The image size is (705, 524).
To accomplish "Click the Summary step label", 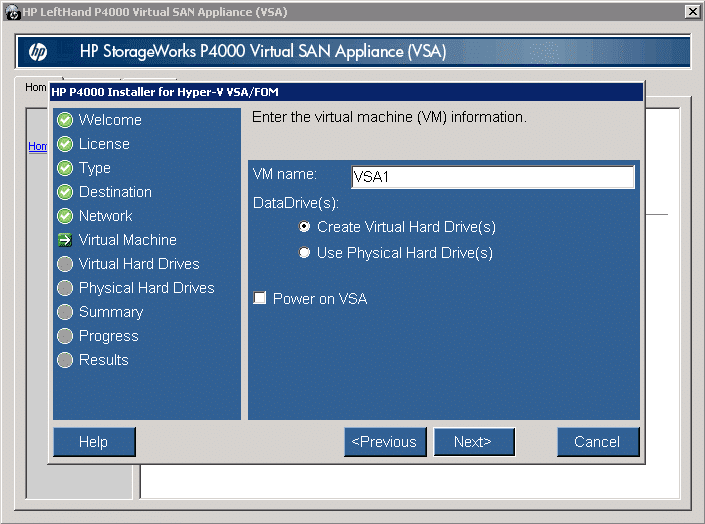I will [x=111, y=312].
